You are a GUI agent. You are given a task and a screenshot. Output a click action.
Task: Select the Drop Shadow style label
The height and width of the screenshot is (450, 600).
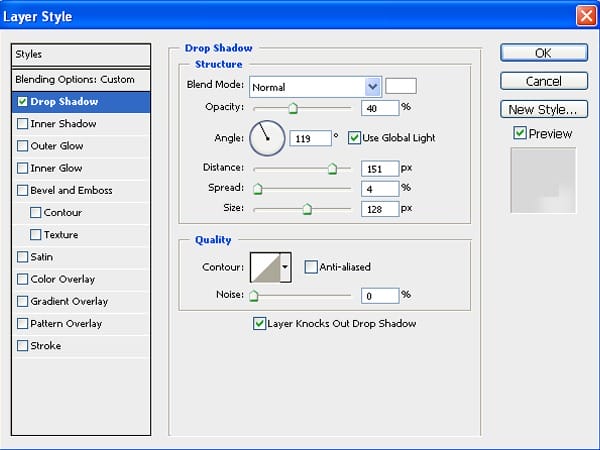(64, 101)
